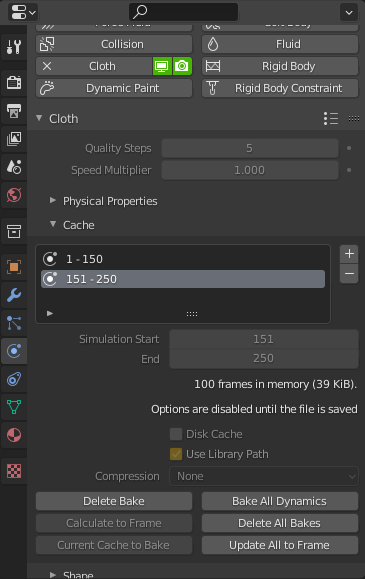Collapse the Cache subpanel
This screenshot has width=365, height=579.
(x=53, y=224)
